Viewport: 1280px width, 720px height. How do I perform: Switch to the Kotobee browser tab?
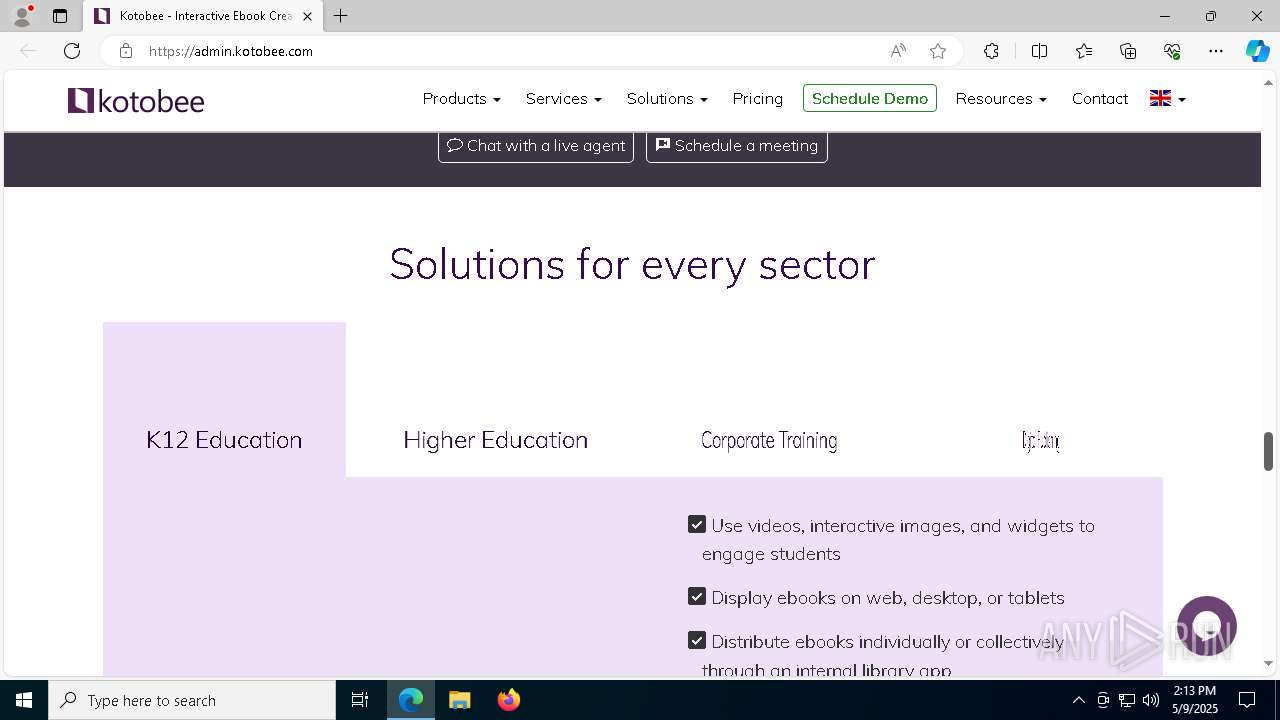[204, 16]
